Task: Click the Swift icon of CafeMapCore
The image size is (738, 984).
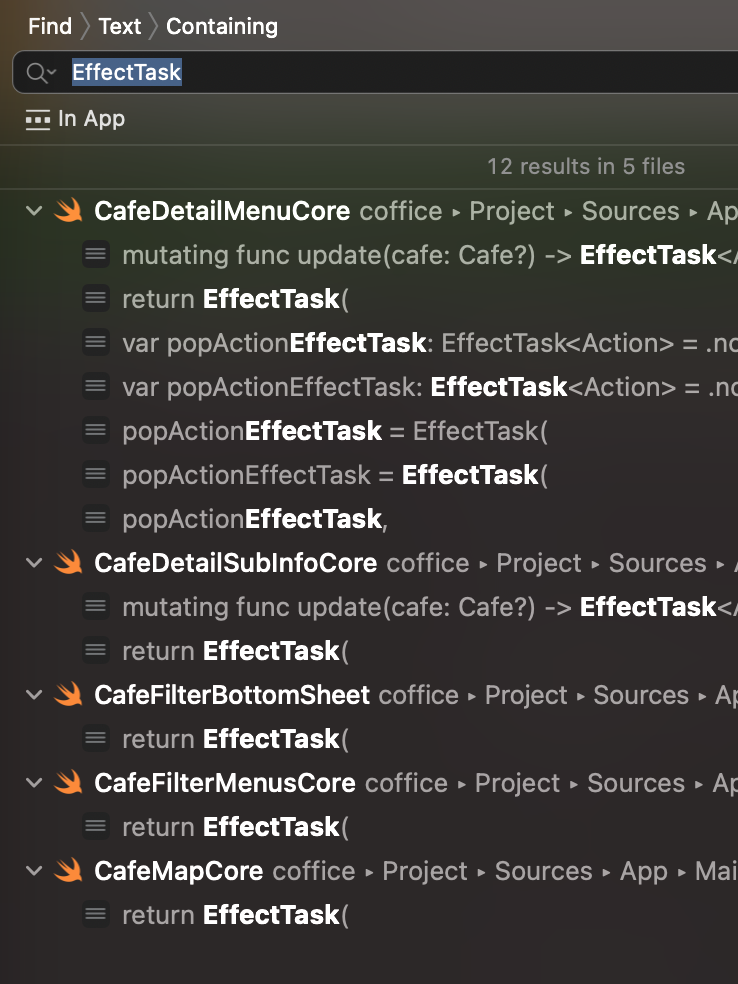Action: click(x=68, y=870)
